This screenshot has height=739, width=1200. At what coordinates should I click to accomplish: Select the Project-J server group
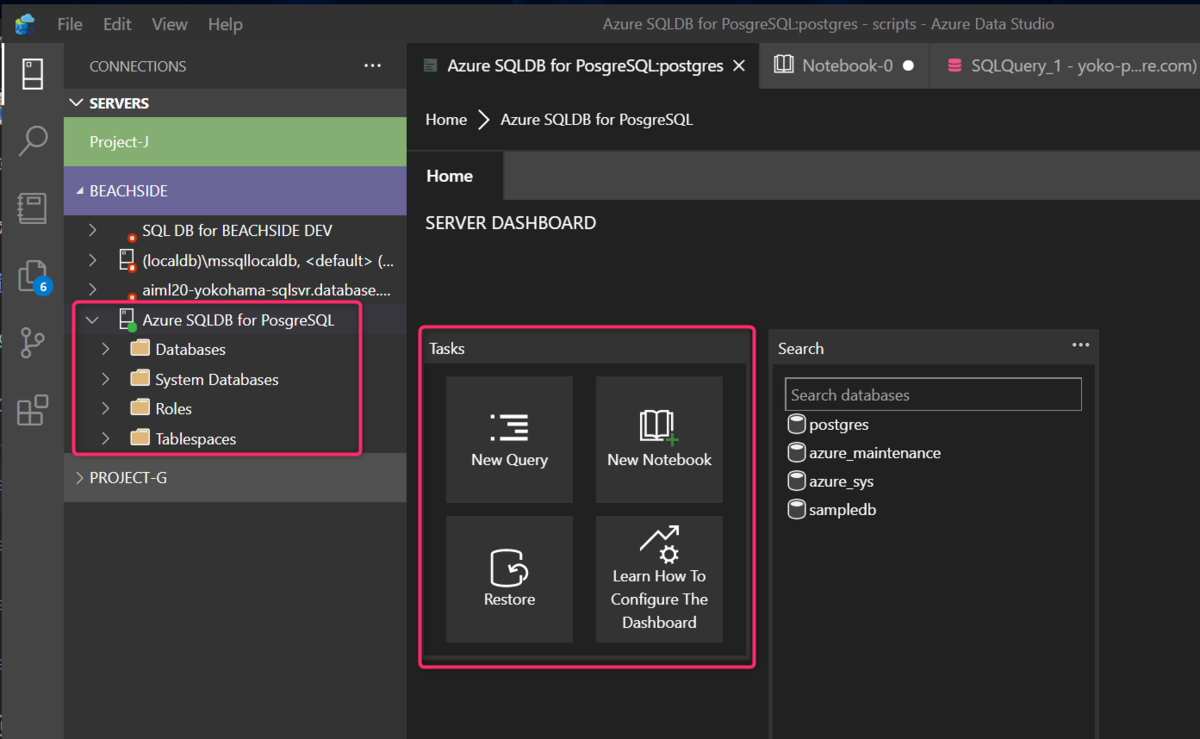[235, 142]
